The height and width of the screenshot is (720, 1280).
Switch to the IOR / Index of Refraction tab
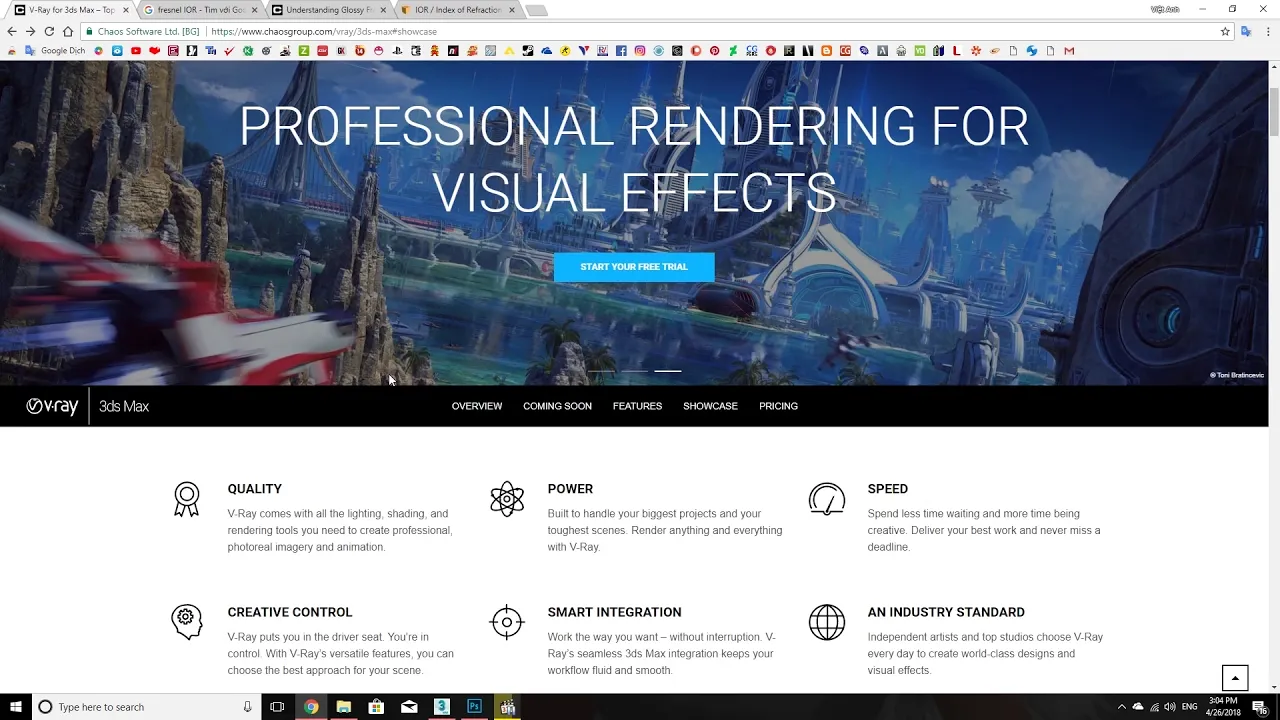click(x=458, y=10)
